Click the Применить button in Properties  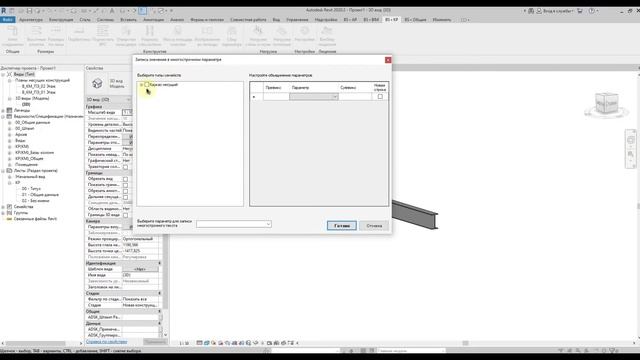click(155, 342)
